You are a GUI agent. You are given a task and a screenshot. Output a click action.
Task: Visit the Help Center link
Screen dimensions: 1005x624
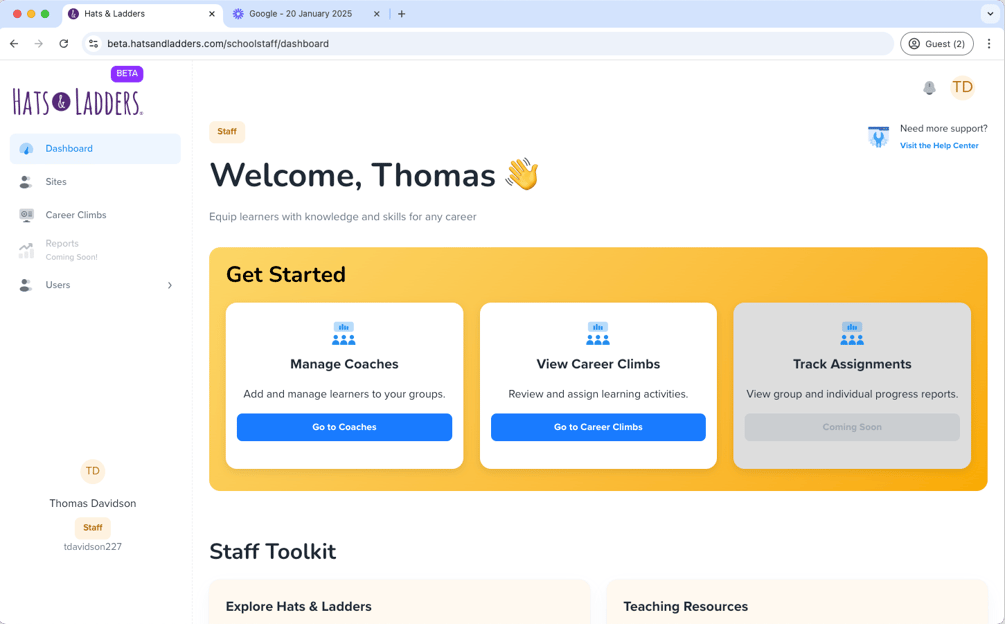(x=939, y=146)
